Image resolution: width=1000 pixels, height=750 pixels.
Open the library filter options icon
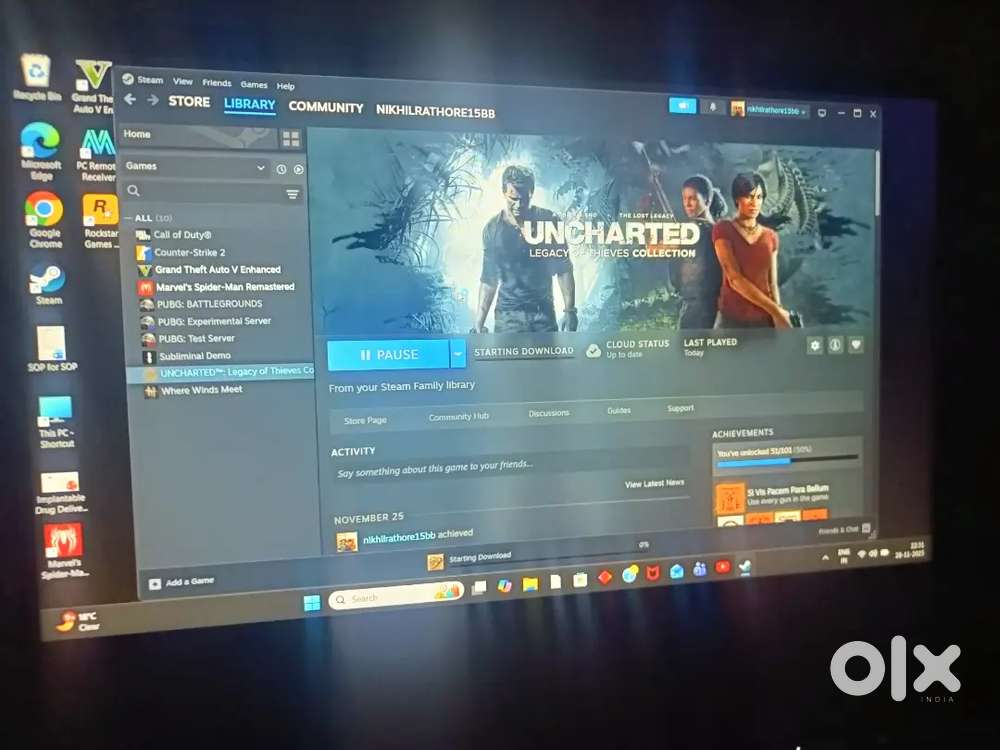pos(293,194)
